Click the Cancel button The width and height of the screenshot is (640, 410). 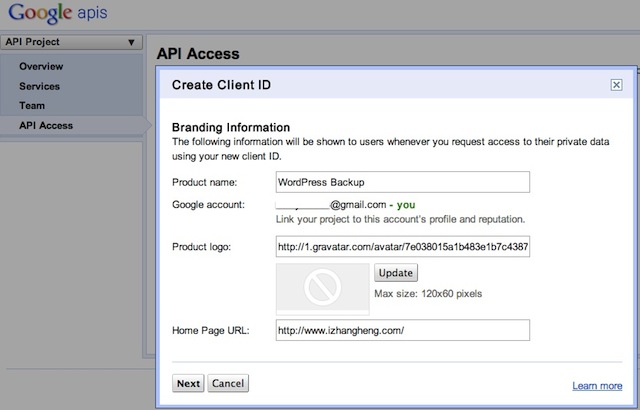coord(228,383)
